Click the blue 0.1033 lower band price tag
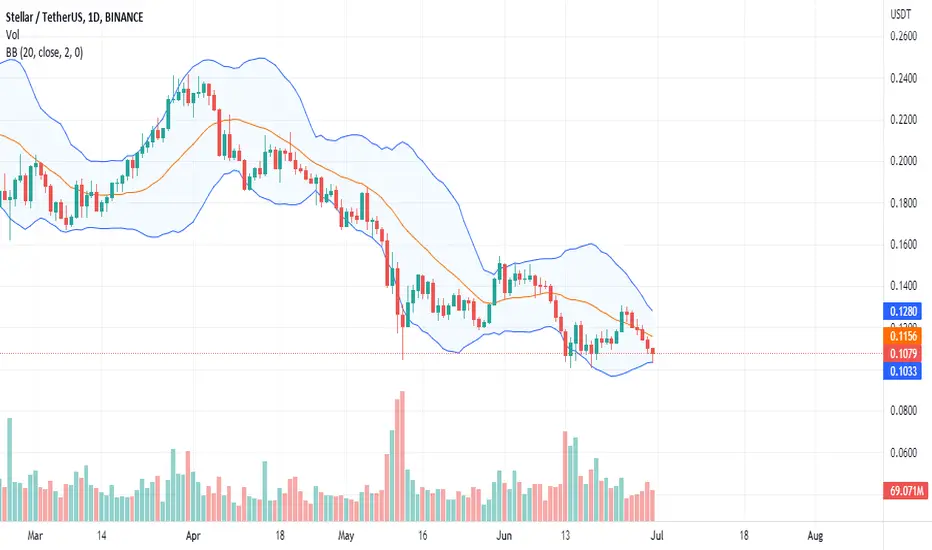932x550 pixels. pyautogui.click(x=902, y=372)
